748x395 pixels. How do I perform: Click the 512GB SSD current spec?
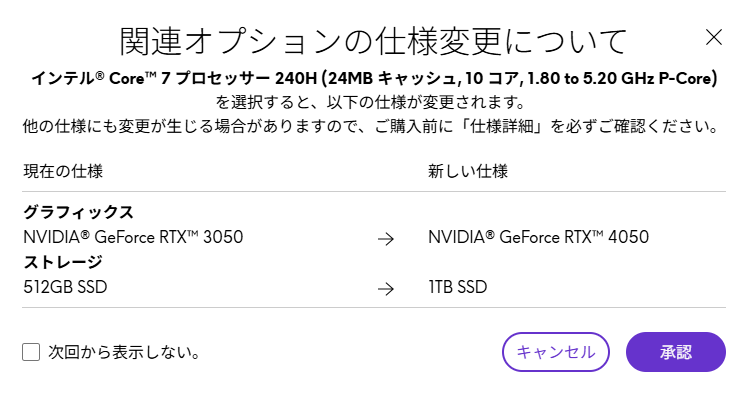65,287
